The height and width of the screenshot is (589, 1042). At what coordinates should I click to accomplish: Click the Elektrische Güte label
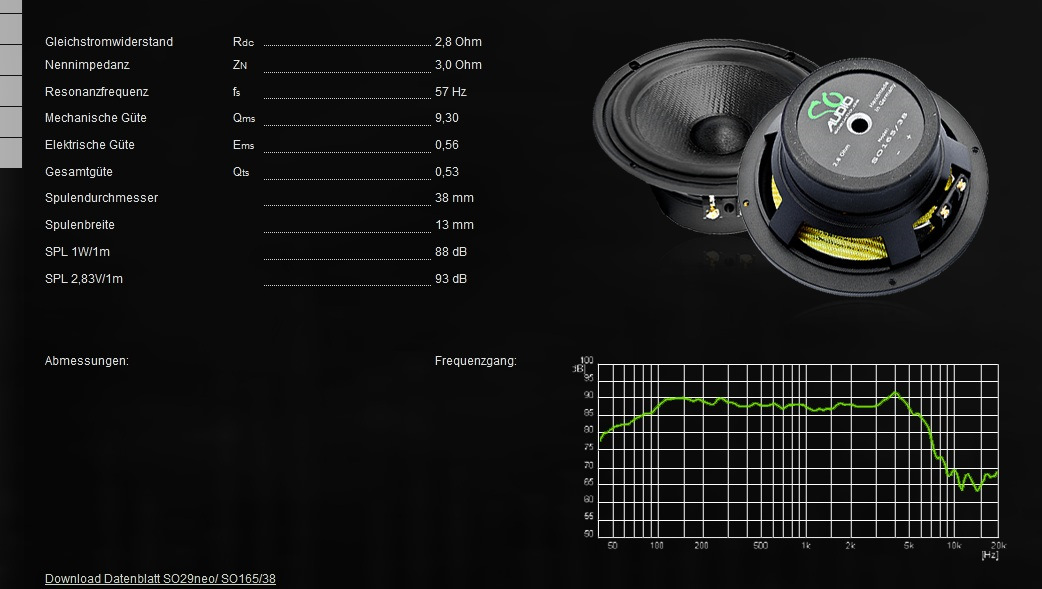point(90,145)
